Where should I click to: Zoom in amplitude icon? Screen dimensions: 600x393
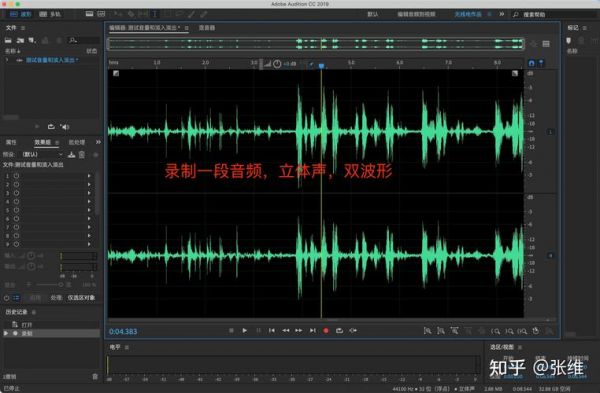(427, 331)
